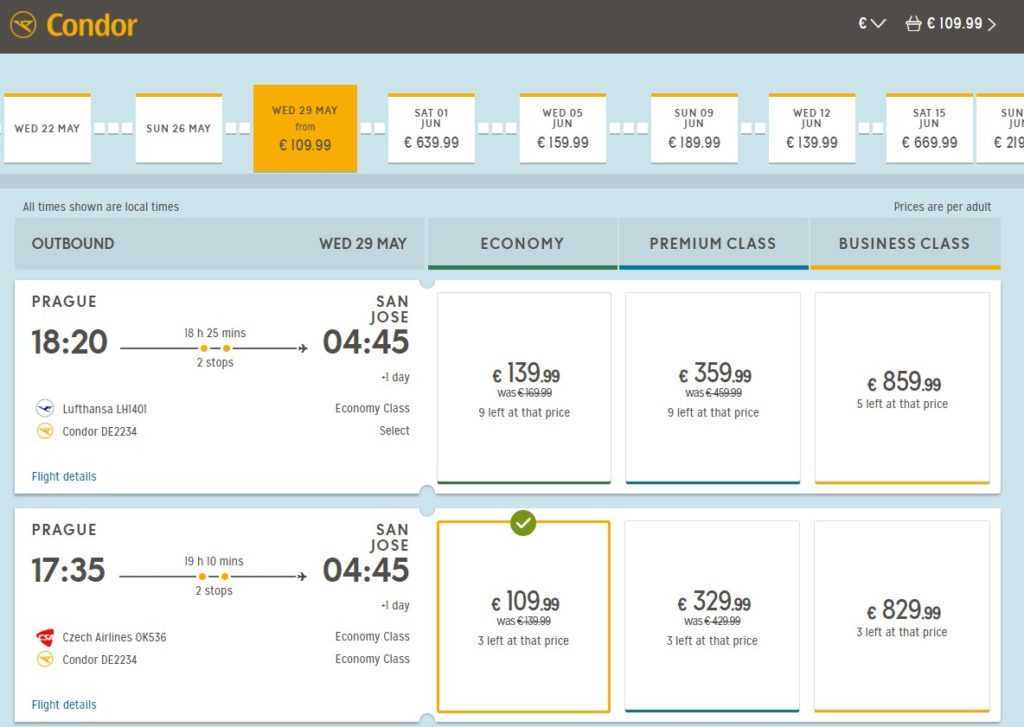Choose WED 05 JUN € 159.99 date
The height and width of the screenshot is (727, 1024).
coord(563,128)
